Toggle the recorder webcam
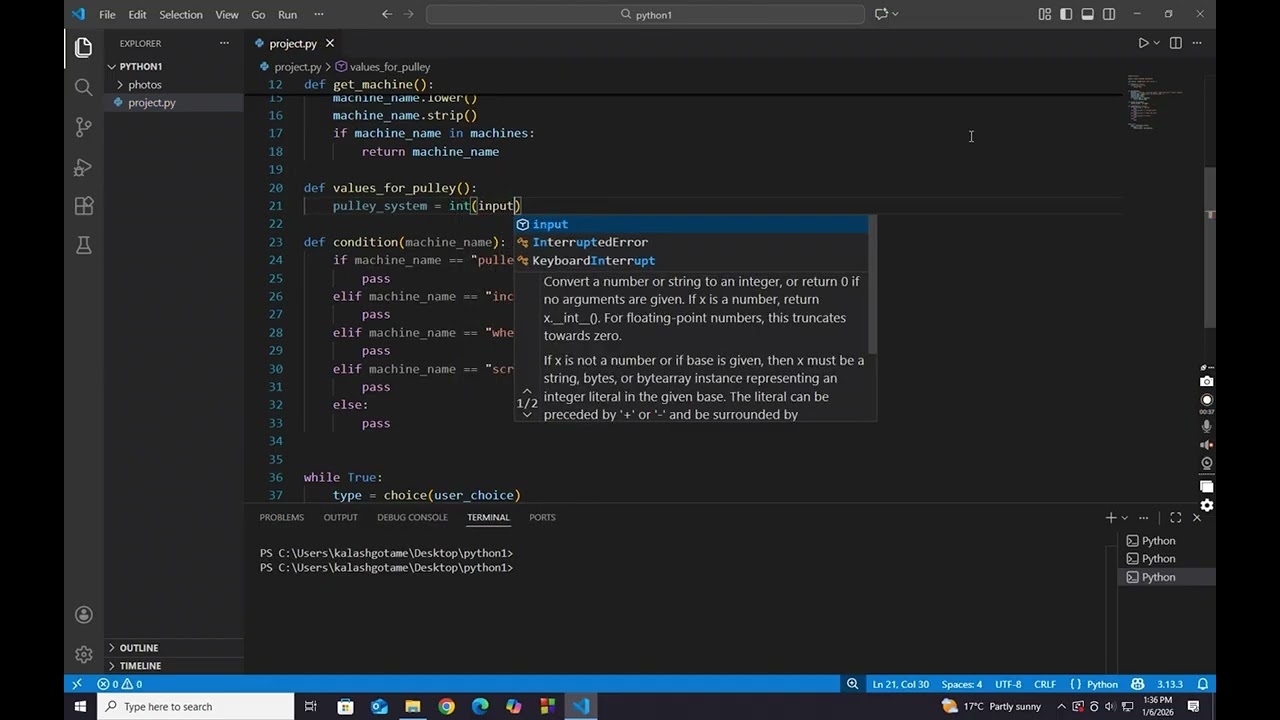 [x=1207, y=463]
